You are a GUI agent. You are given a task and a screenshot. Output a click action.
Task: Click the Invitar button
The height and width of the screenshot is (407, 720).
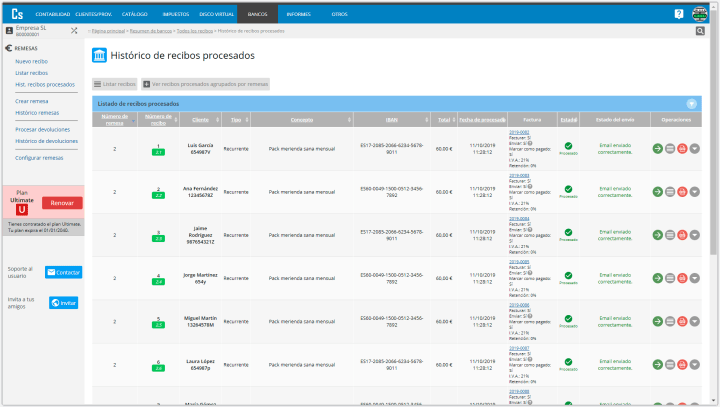click(63, 303)
